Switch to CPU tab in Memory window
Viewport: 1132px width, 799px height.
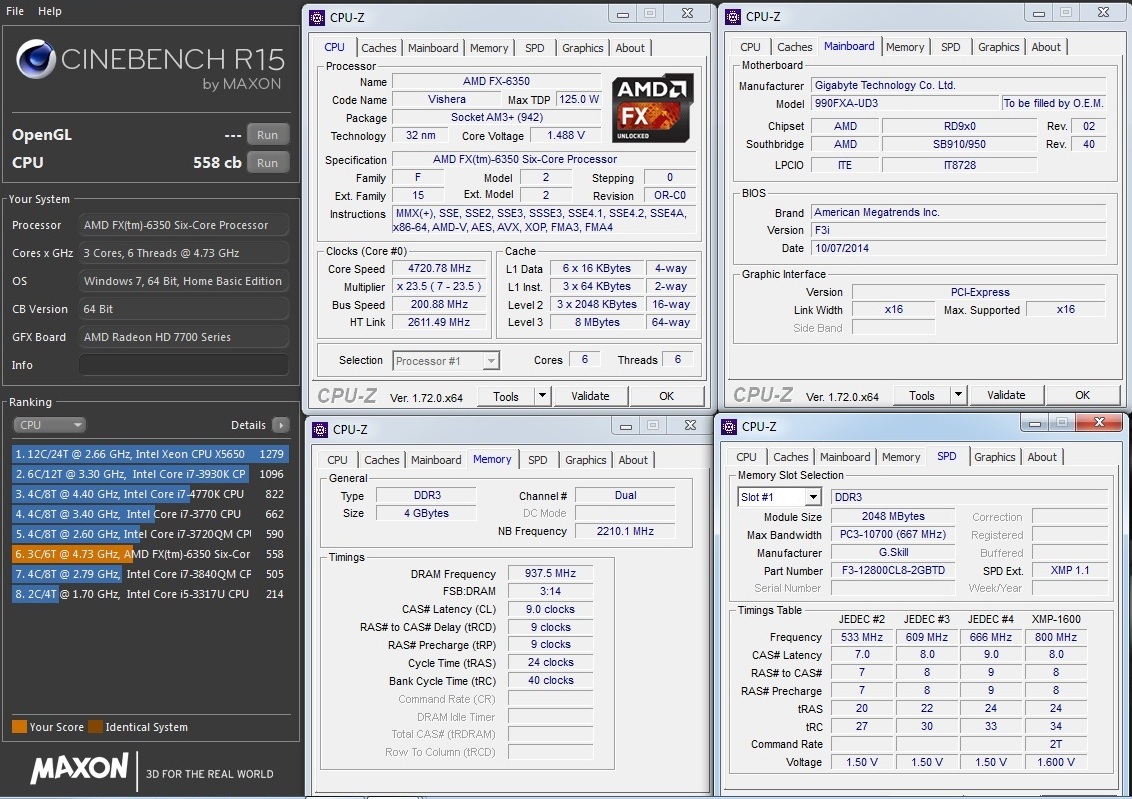[x=337, y=460]
